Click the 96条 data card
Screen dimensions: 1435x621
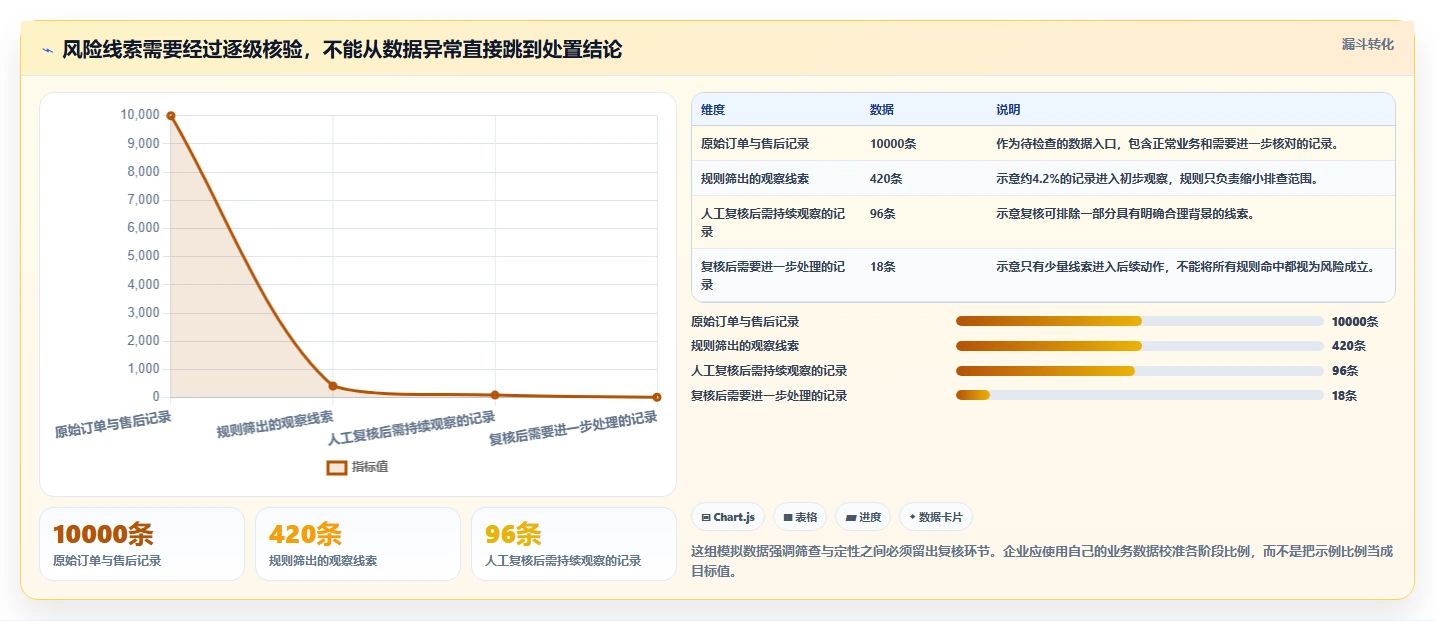click(x=574, y=544)
